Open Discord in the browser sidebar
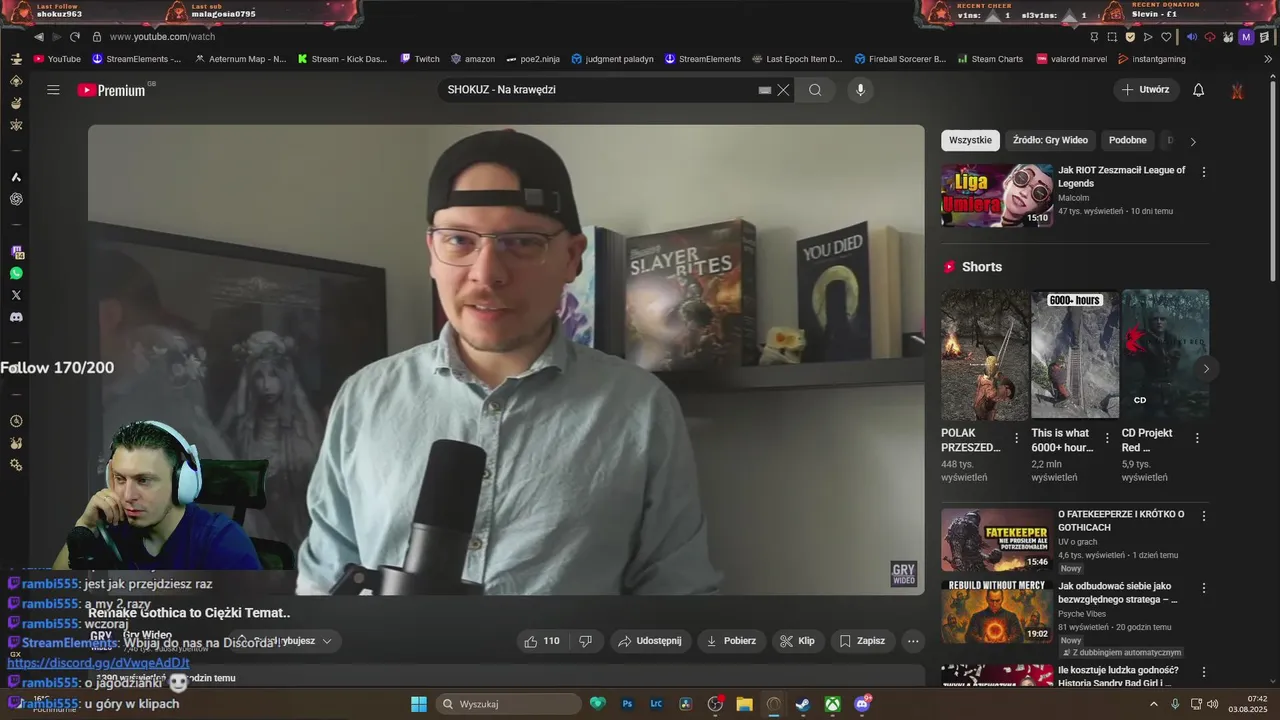The width and height of the screenshot is (1280, 720). [16, 317]
